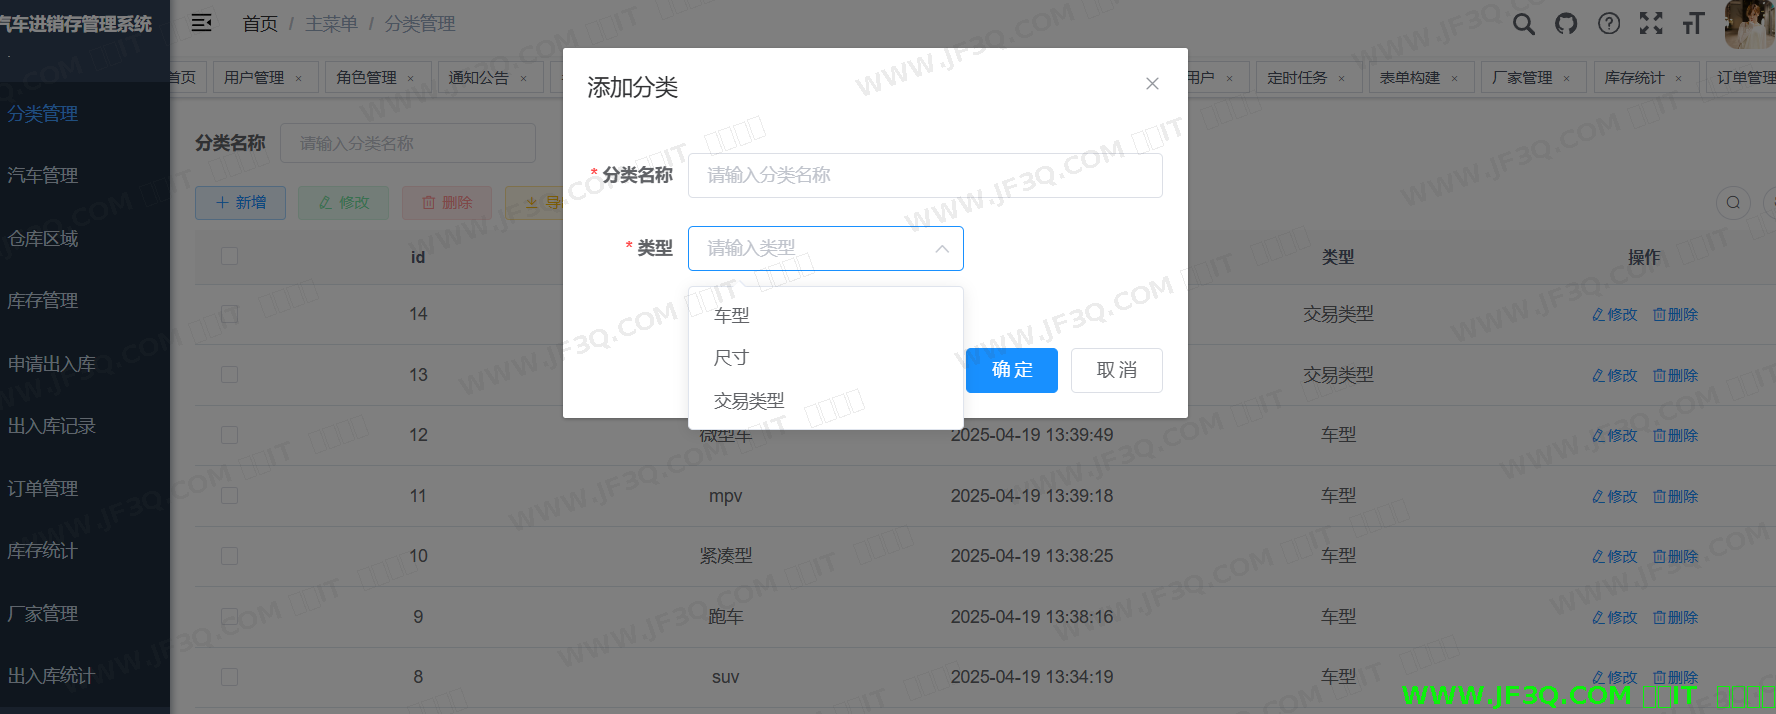Check the select-all checkbox in table header
Viewport: 1776px width, 714px height.
230,257
